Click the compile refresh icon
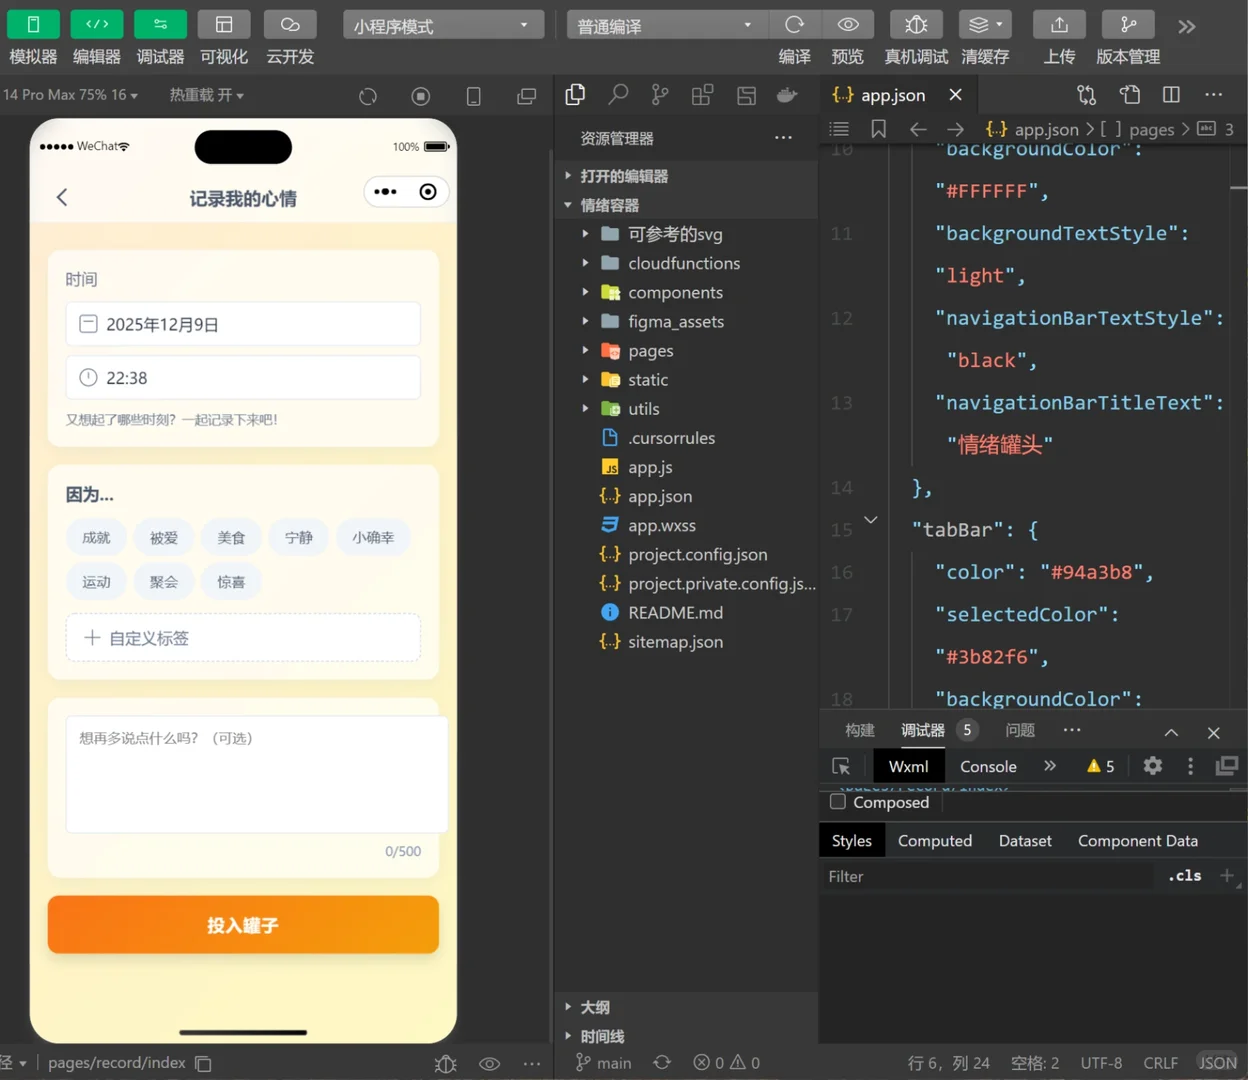This screenshot has height=1080, width=1248. click(795, 25)
